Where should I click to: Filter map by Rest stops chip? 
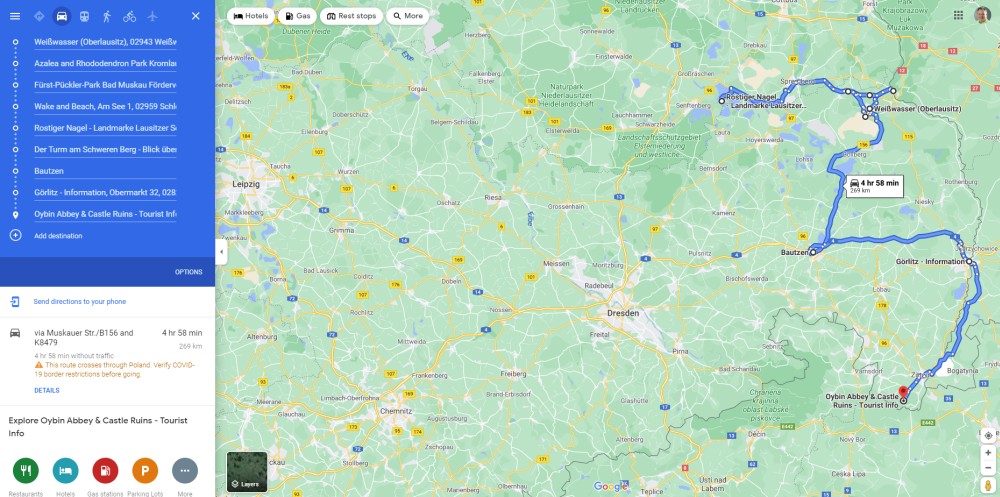[x=351, y=16]
